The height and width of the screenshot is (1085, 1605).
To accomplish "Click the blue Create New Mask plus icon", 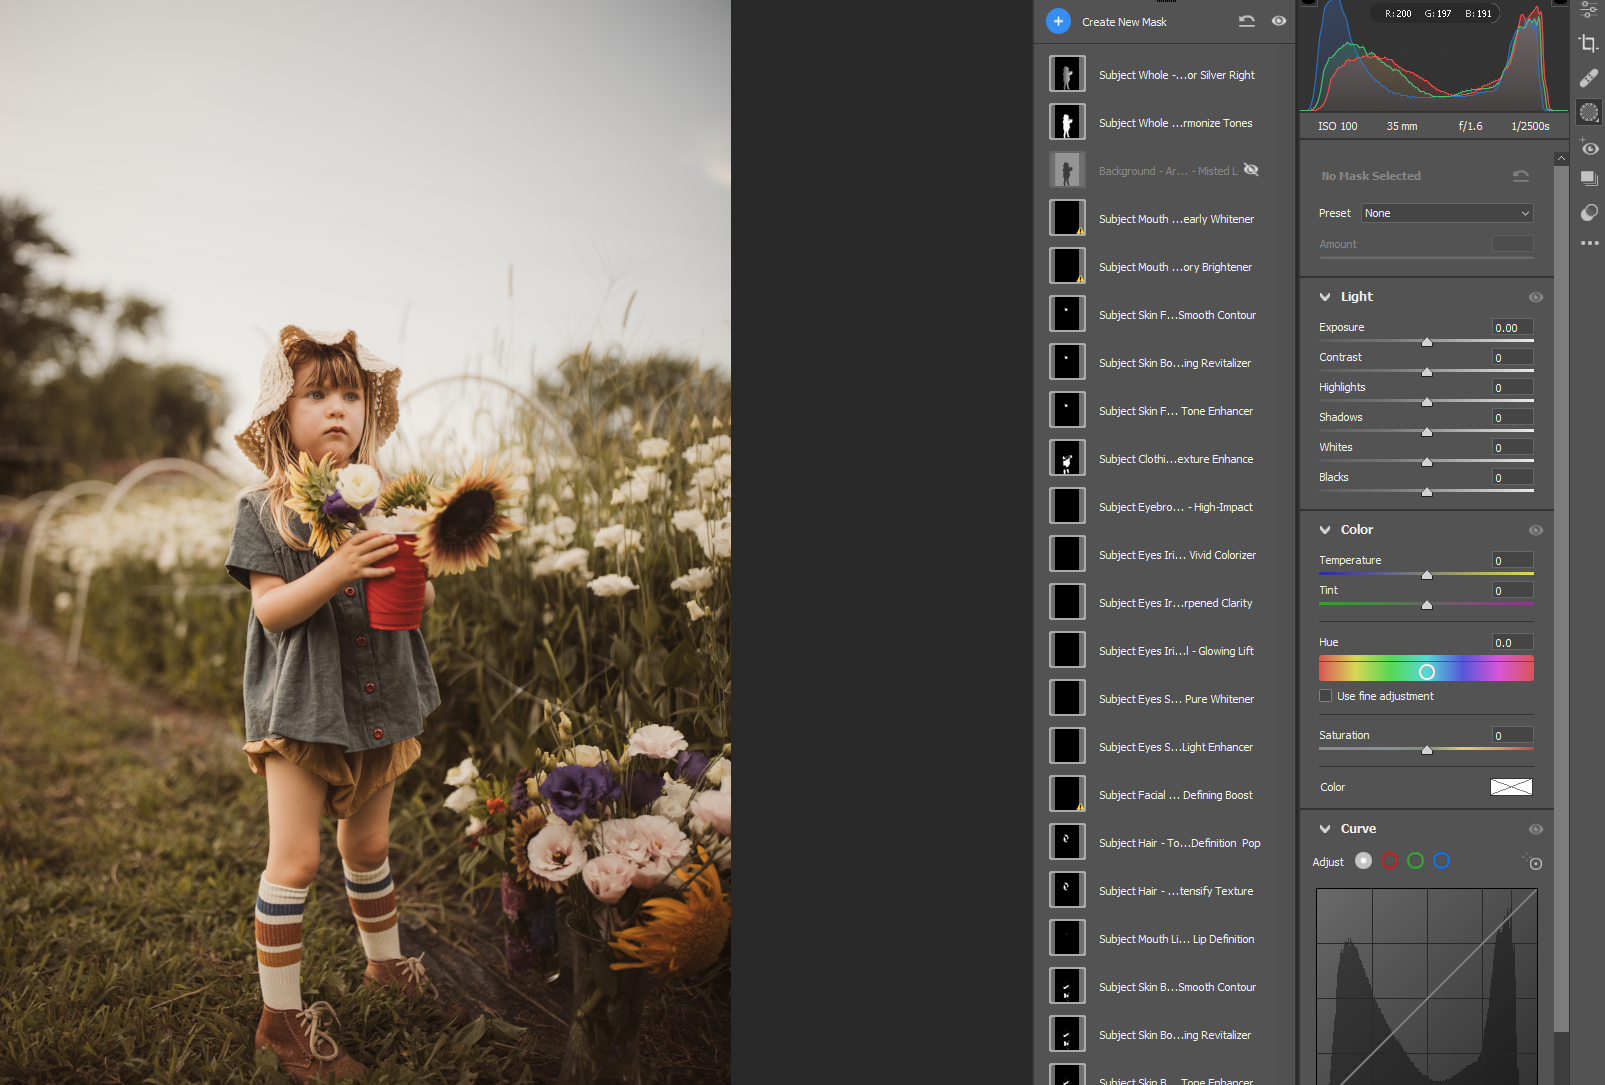I will (1058, 21).
